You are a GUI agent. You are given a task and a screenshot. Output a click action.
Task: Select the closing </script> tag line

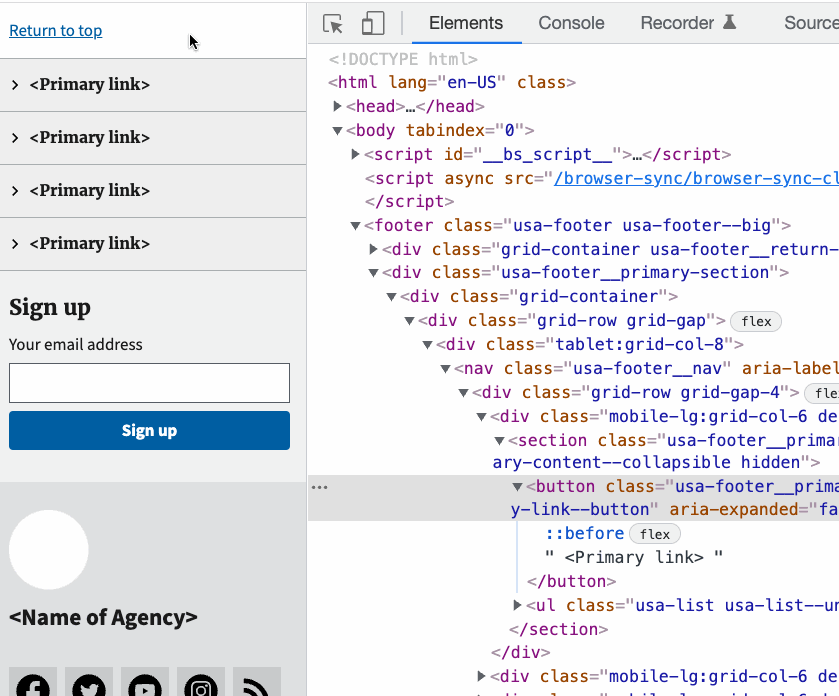coord(409,202)
